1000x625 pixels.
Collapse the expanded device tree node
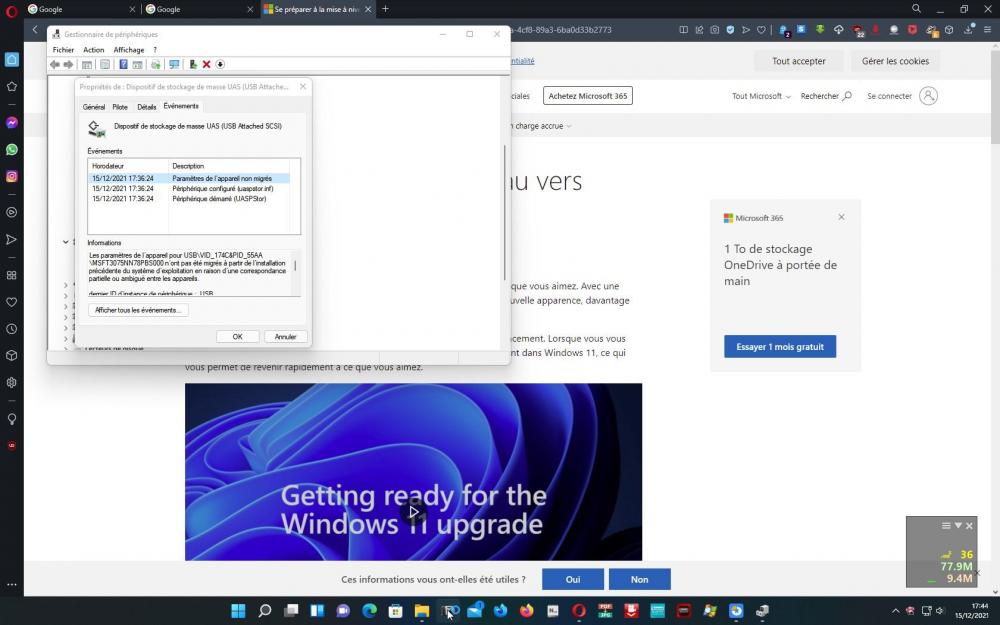(65, 242)
